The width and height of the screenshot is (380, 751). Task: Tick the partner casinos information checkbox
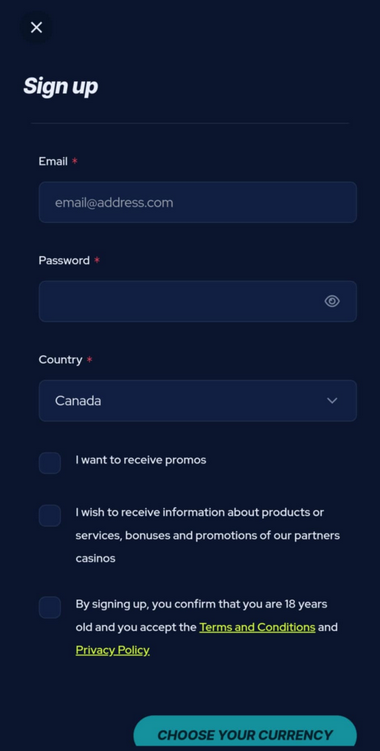(50, 515)
